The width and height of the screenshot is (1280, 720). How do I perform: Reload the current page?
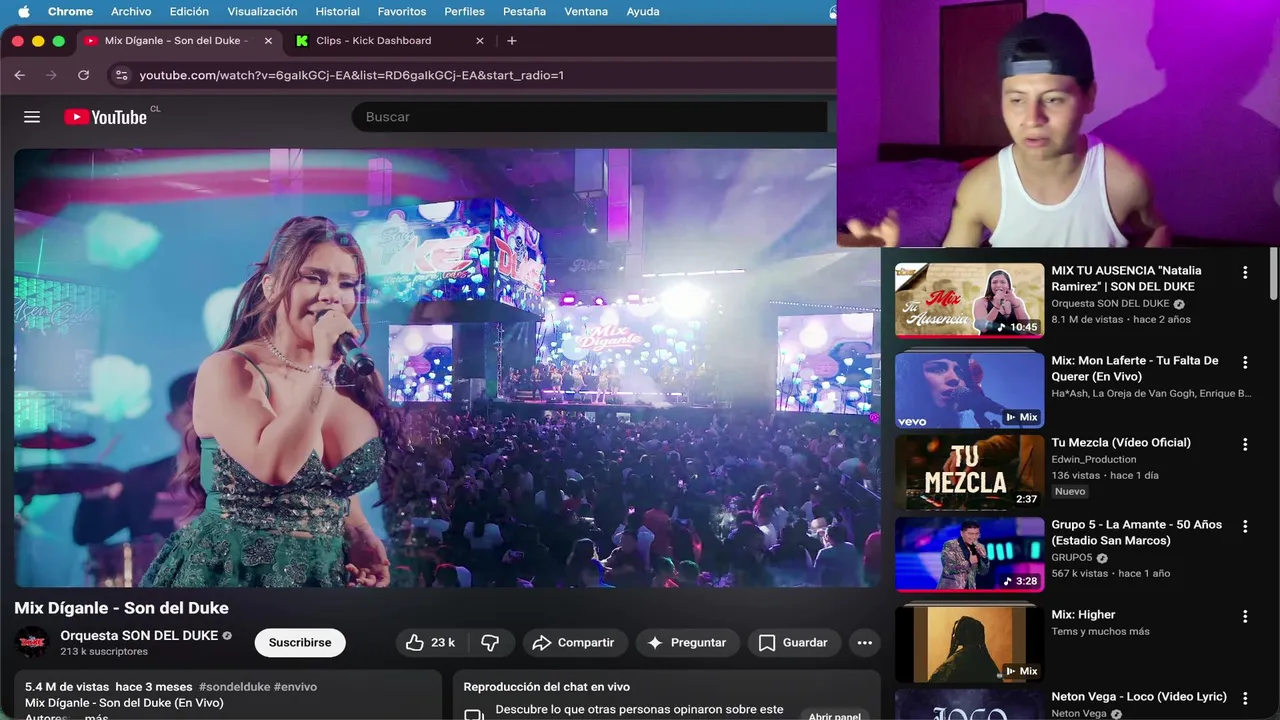[83, 75]
